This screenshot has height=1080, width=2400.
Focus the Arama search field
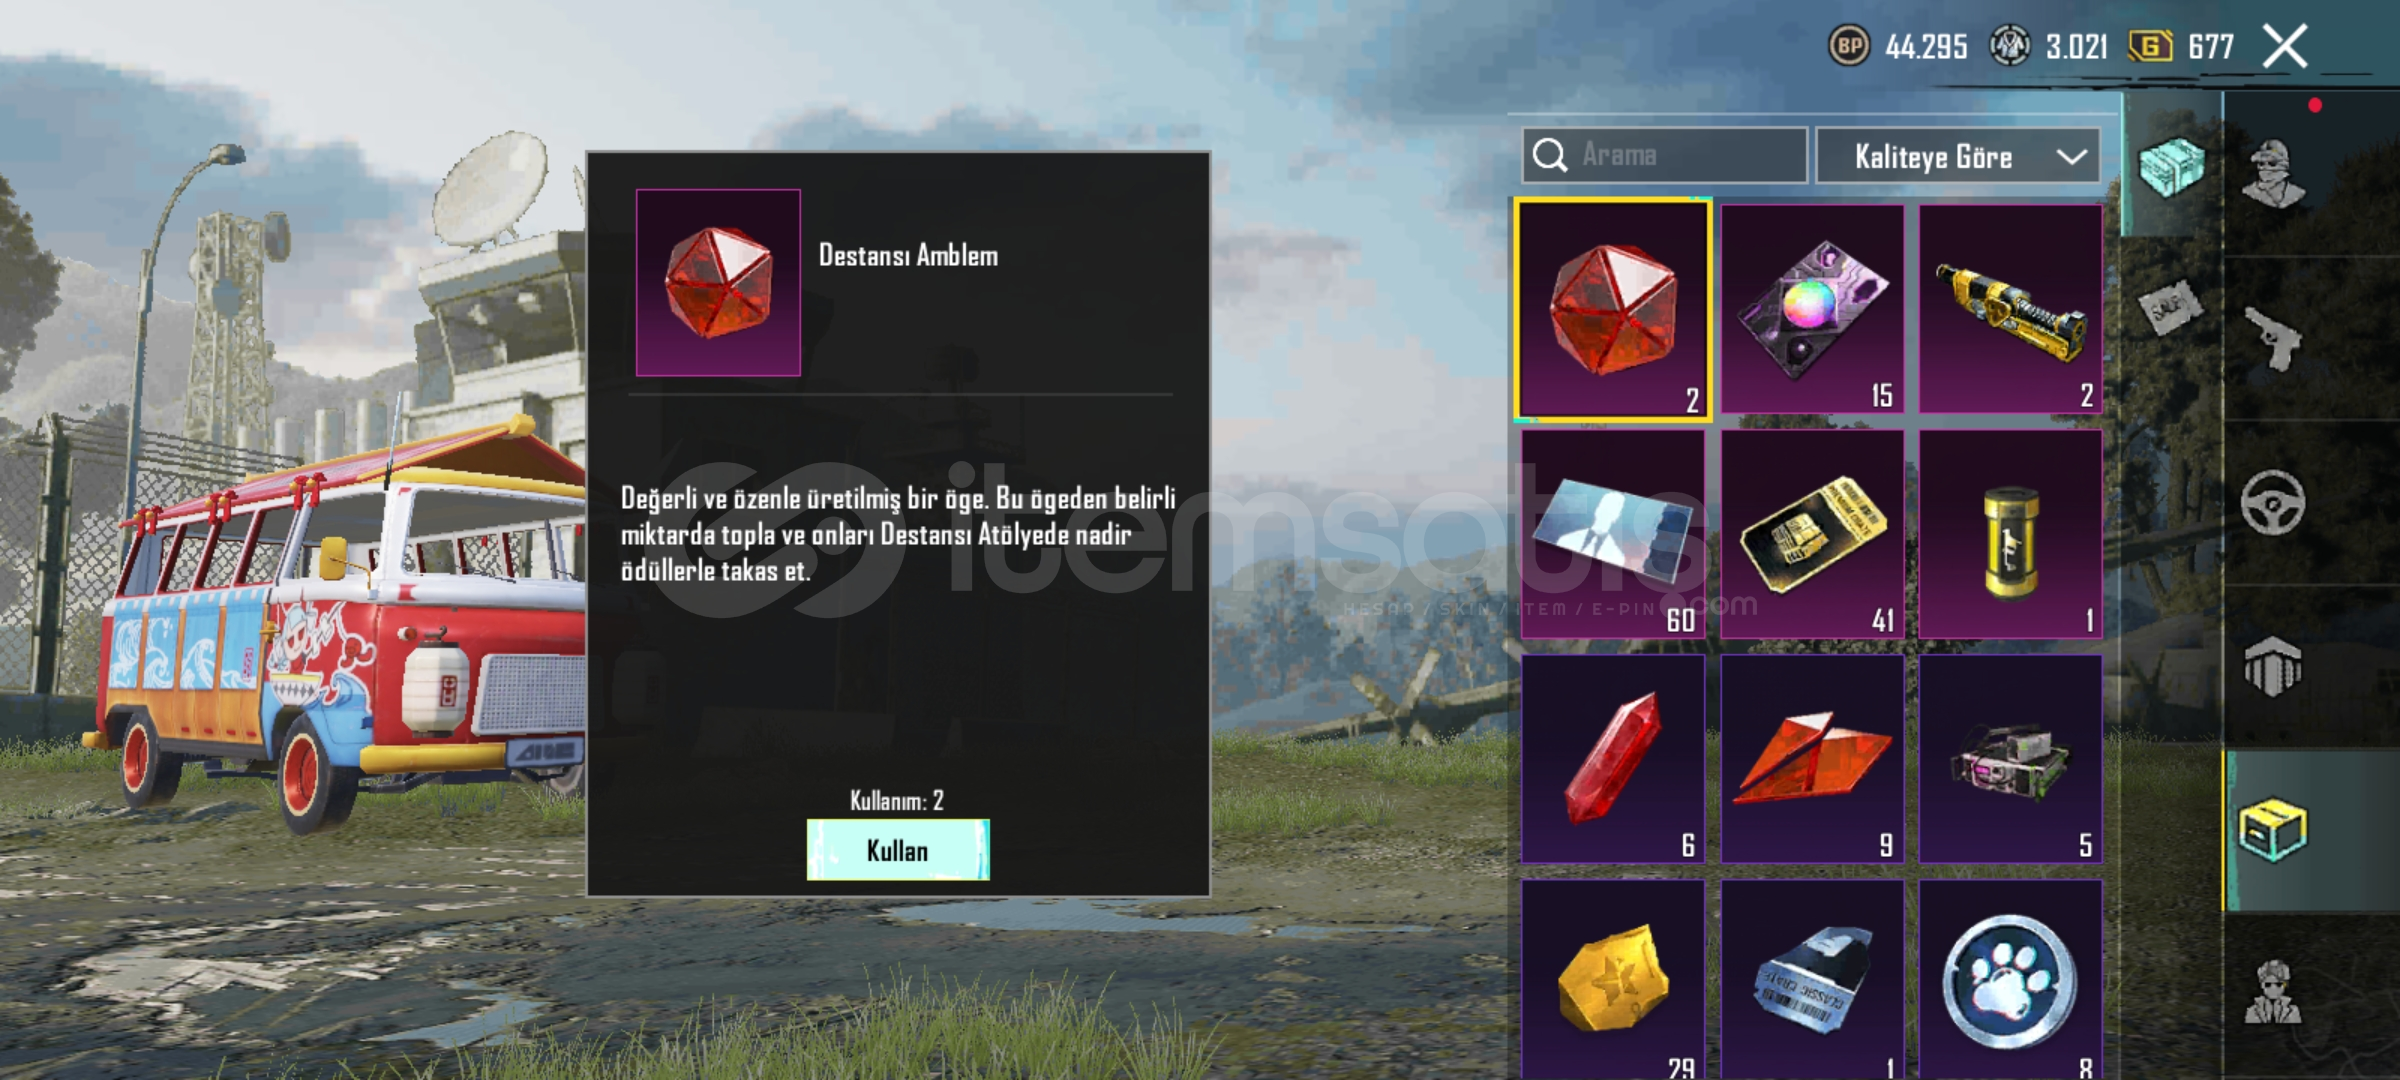tap(1665, 155)
